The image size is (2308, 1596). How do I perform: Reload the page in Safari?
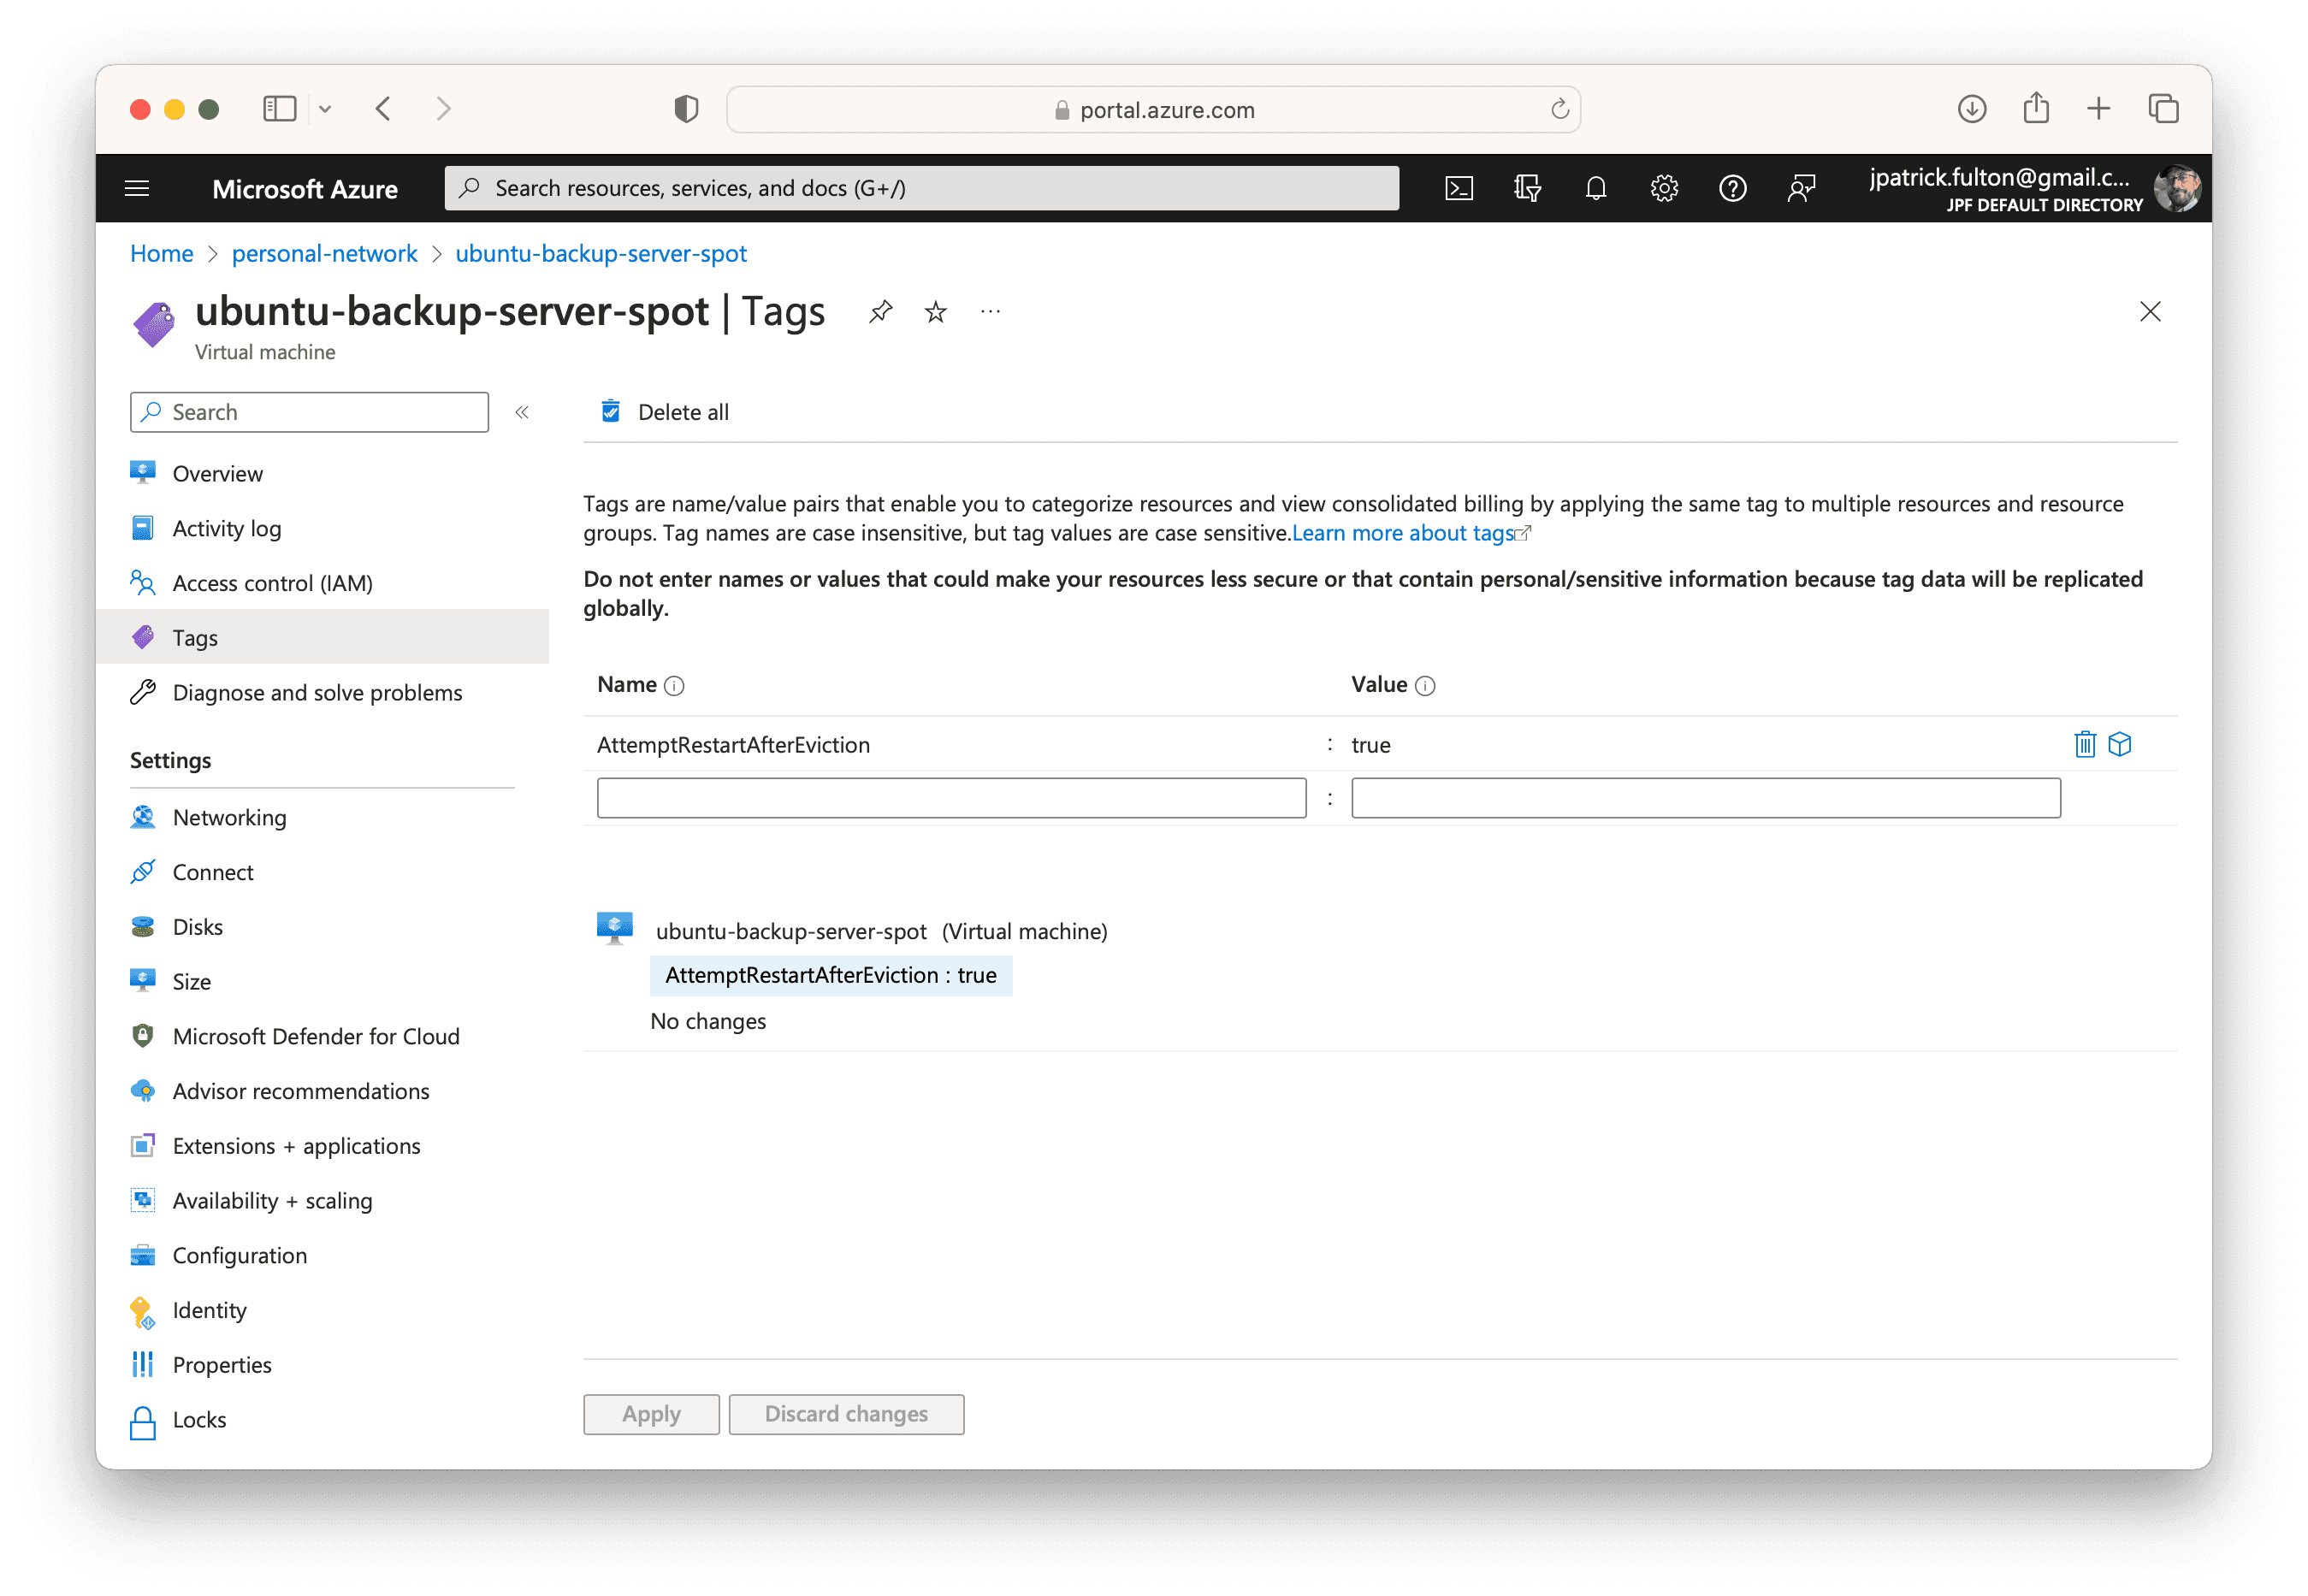(x=1559, y=109)
